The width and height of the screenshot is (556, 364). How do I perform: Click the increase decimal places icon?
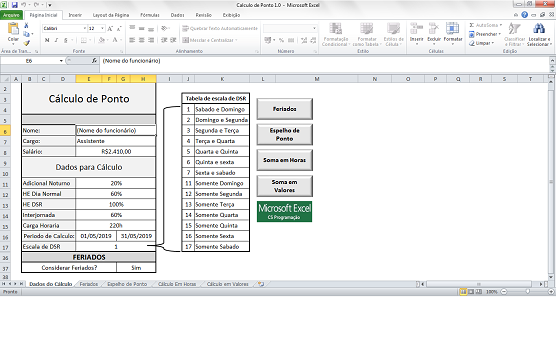pos(304,40)
